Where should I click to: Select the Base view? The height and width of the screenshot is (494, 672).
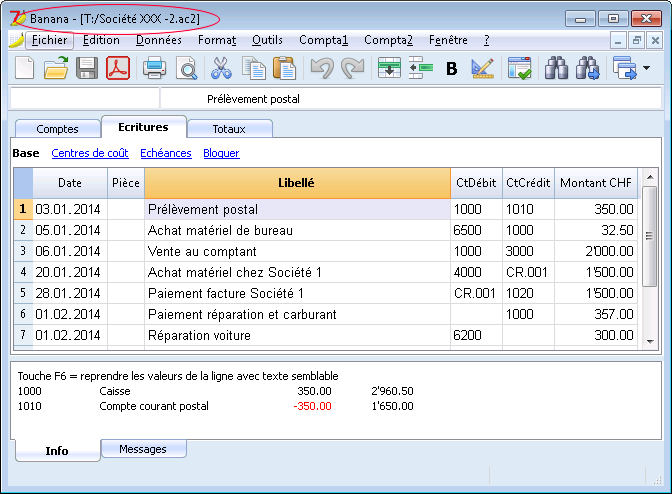pyautogui.click(x=26, y=153)
